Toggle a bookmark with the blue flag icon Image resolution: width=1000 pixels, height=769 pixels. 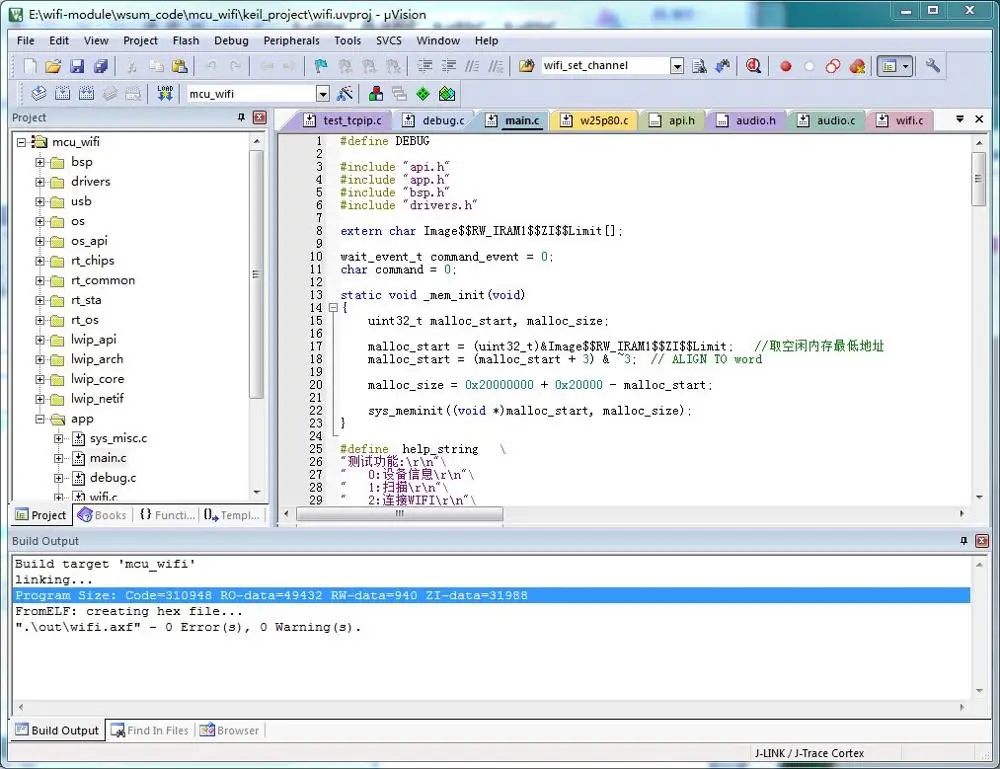[x=321, y=66]
